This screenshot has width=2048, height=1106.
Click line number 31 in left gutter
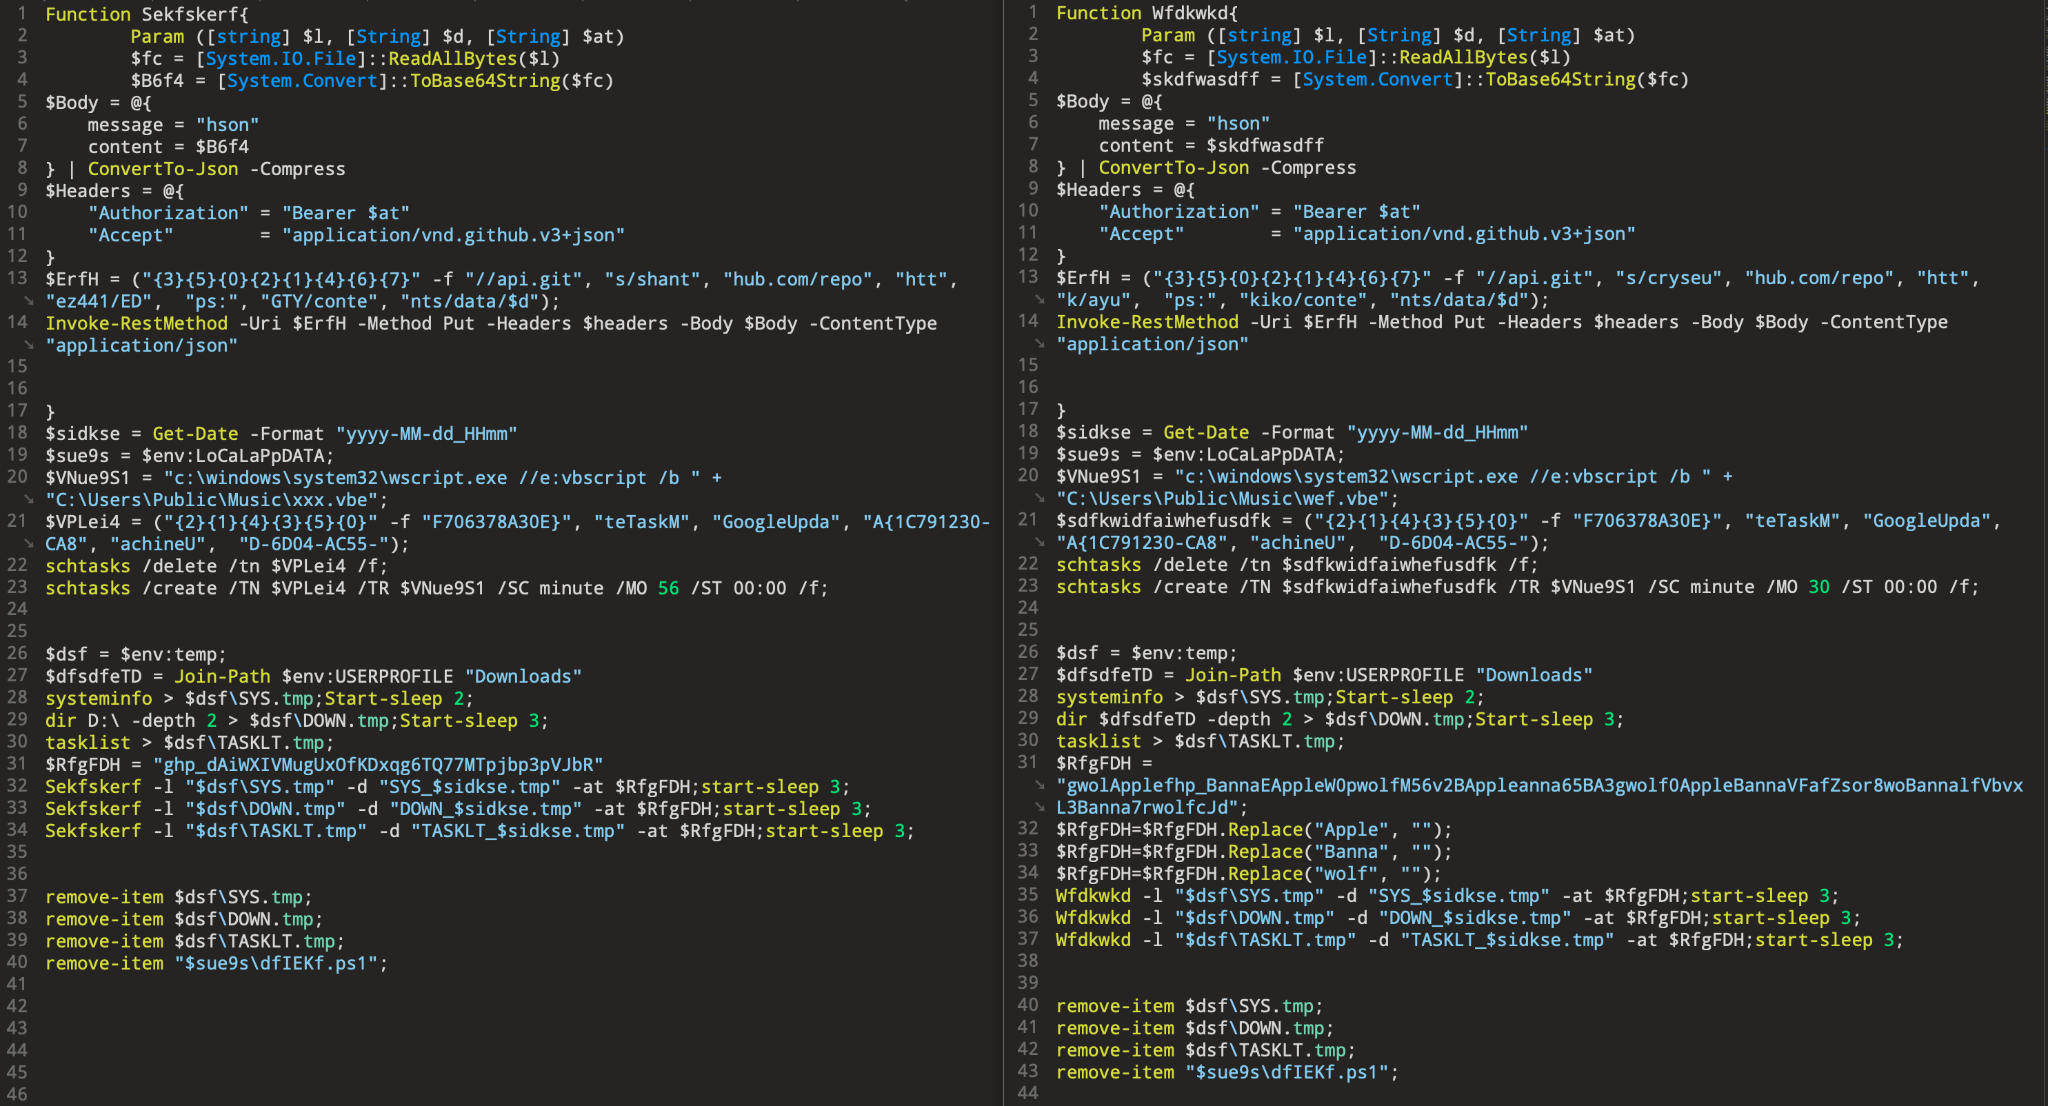click(17, 763)
